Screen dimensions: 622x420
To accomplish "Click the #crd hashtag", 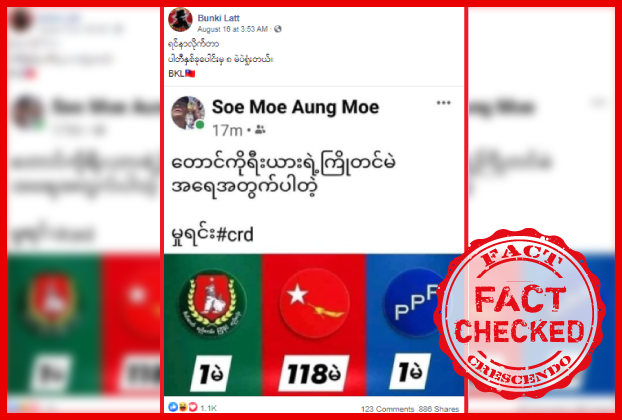I will click(235, 235).
